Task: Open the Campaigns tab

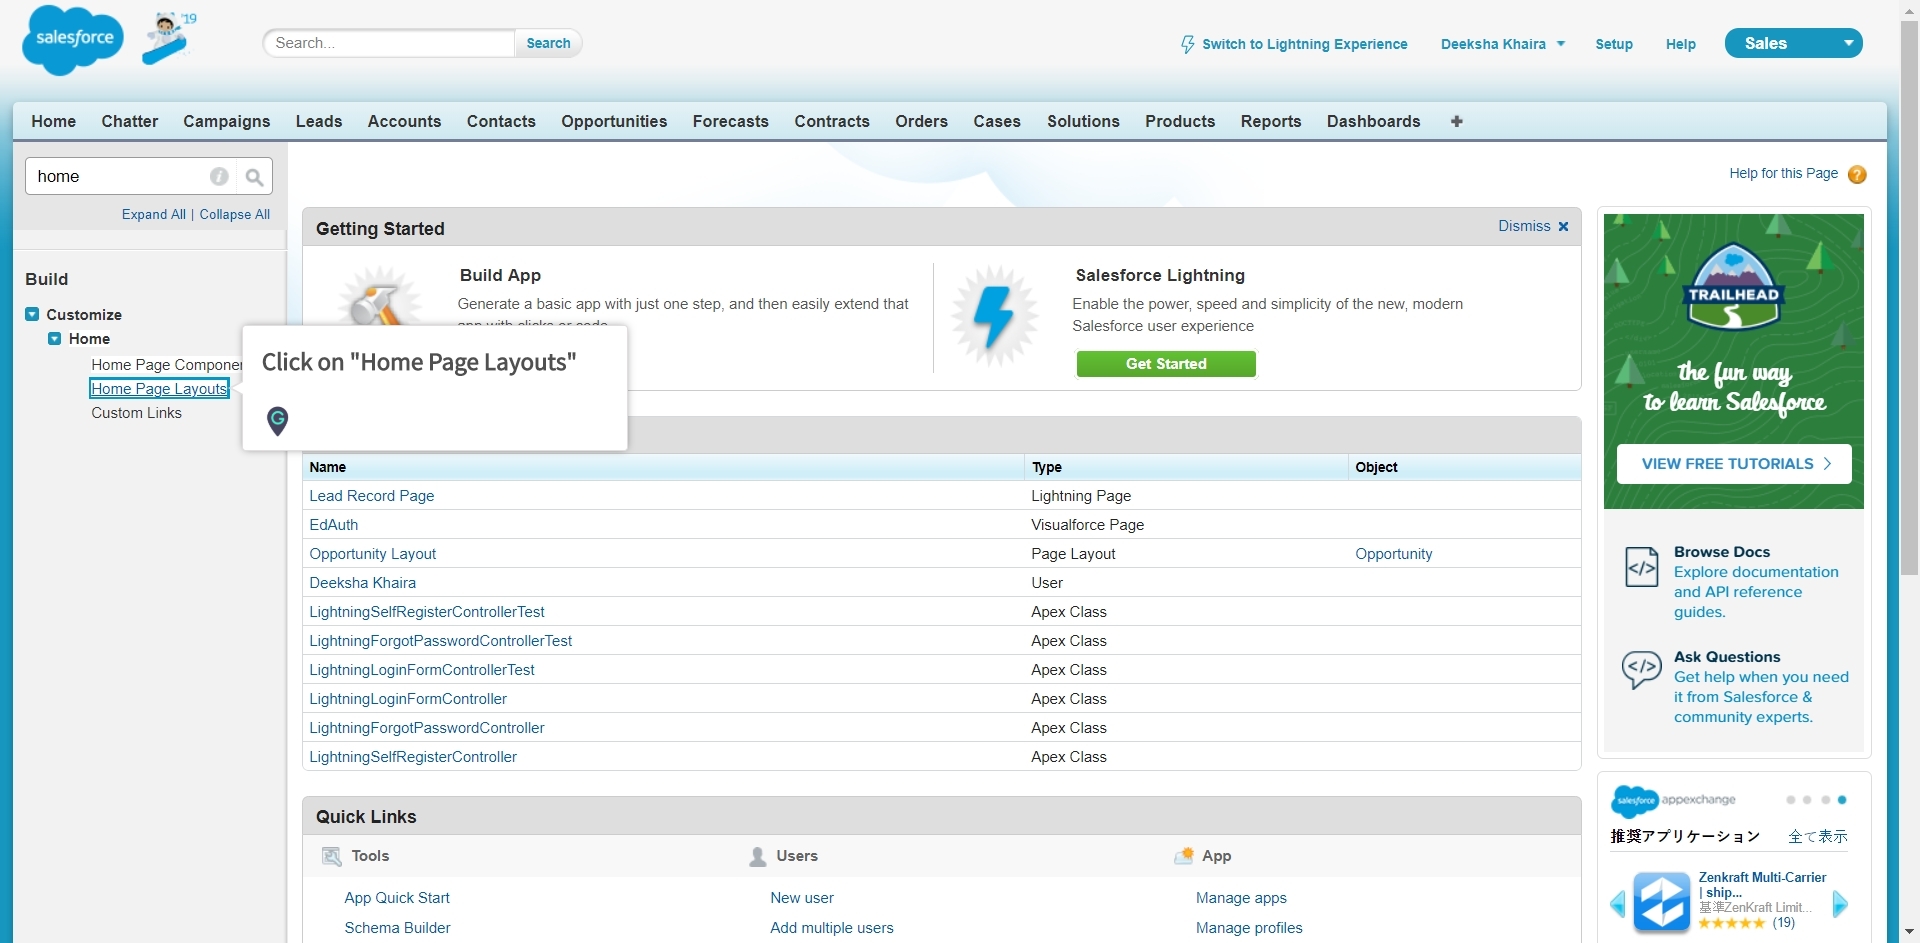Action: (226, 121)
